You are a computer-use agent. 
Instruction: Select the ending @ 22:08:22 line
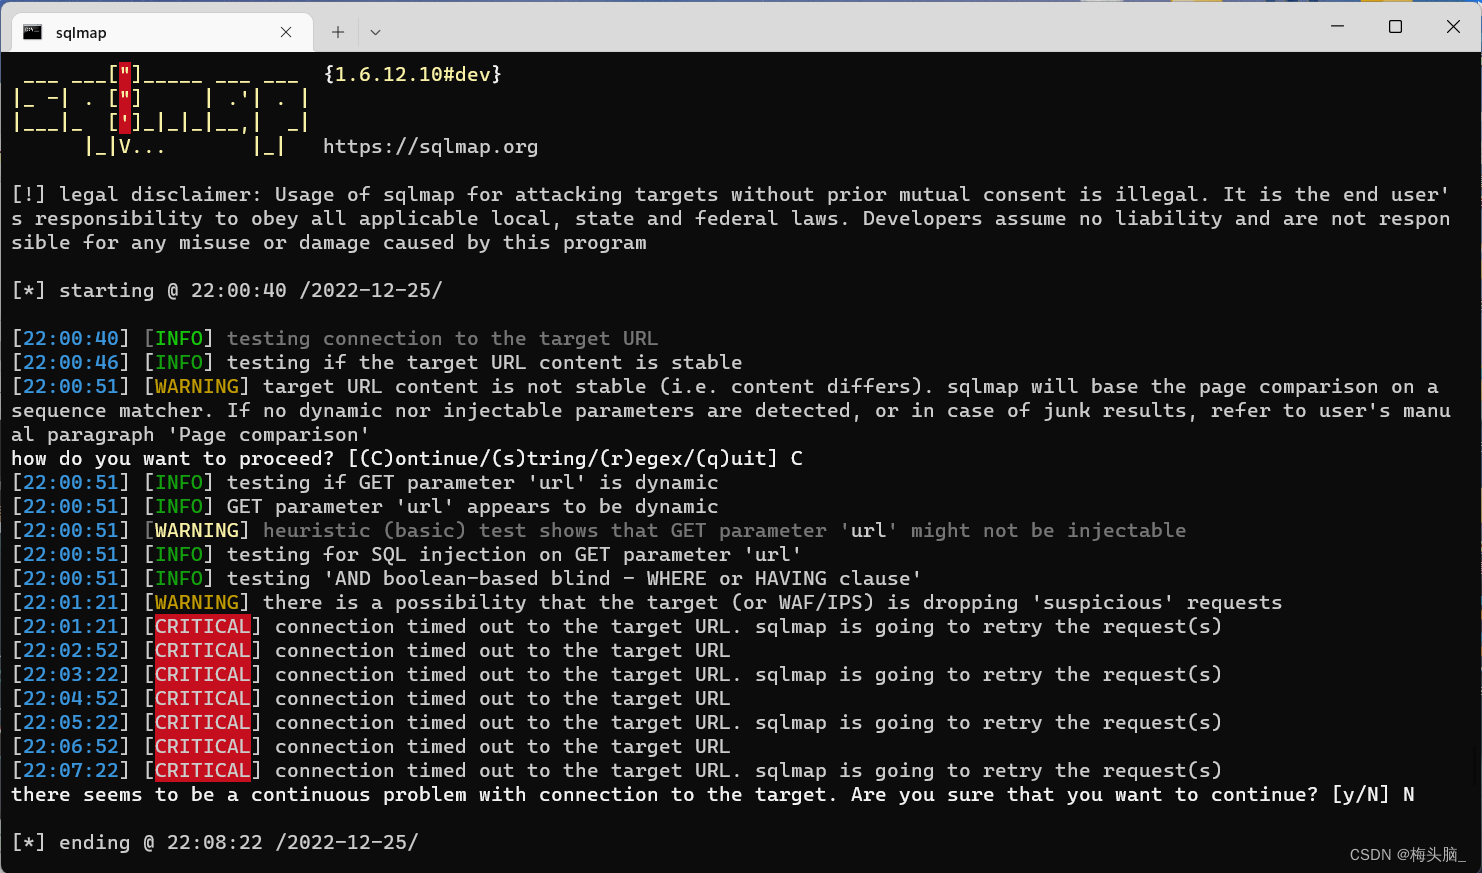click(215, 842)
